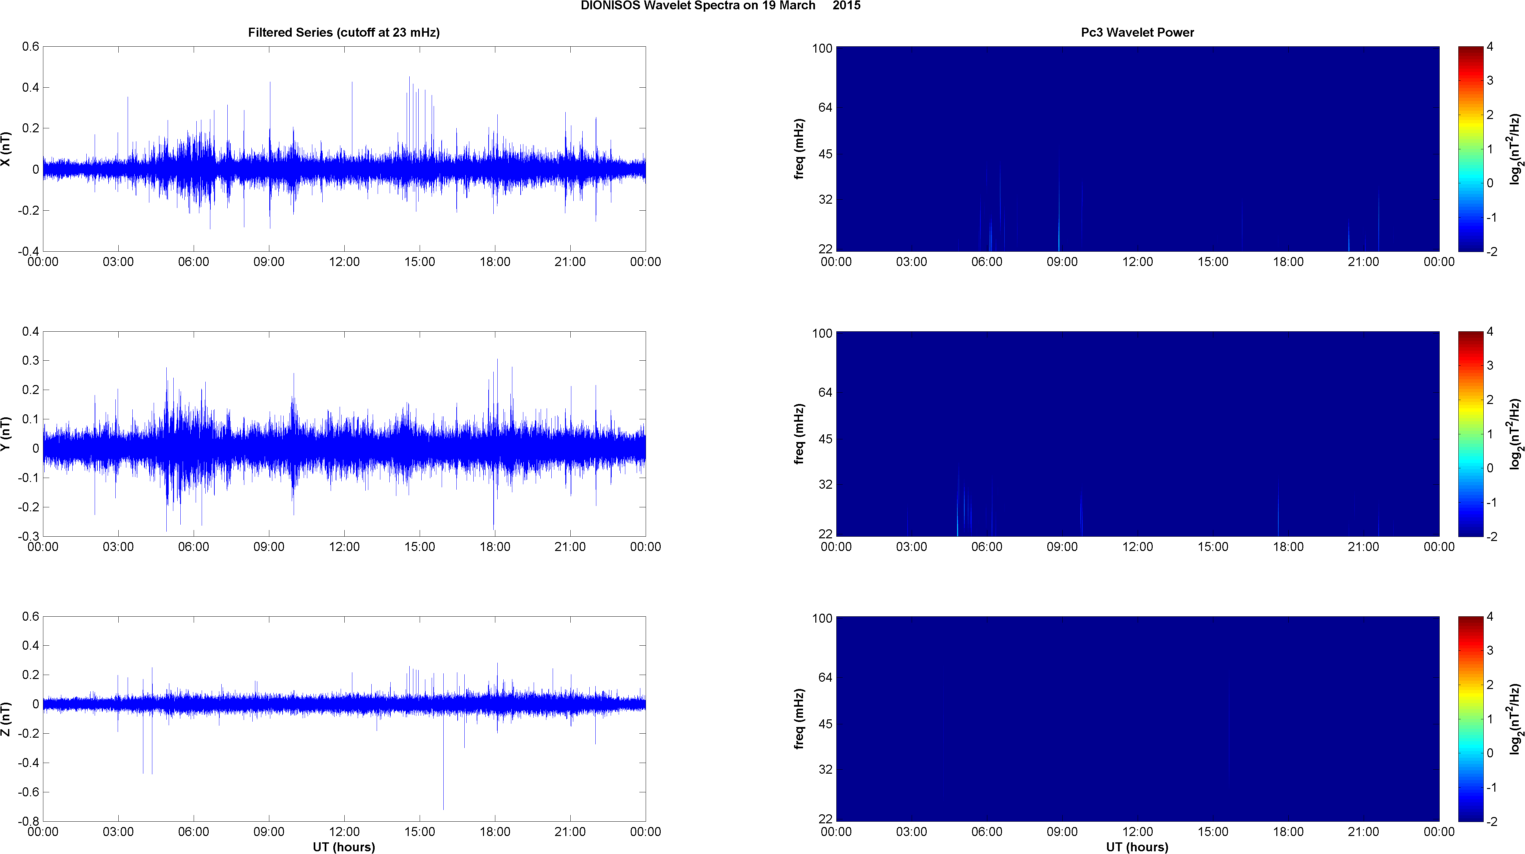This screenshot has height=854, width=1525.
Task: Click the 32 frequency tick on bottom spectrogram
Action: pyautogui.click(x=825, y=770)
